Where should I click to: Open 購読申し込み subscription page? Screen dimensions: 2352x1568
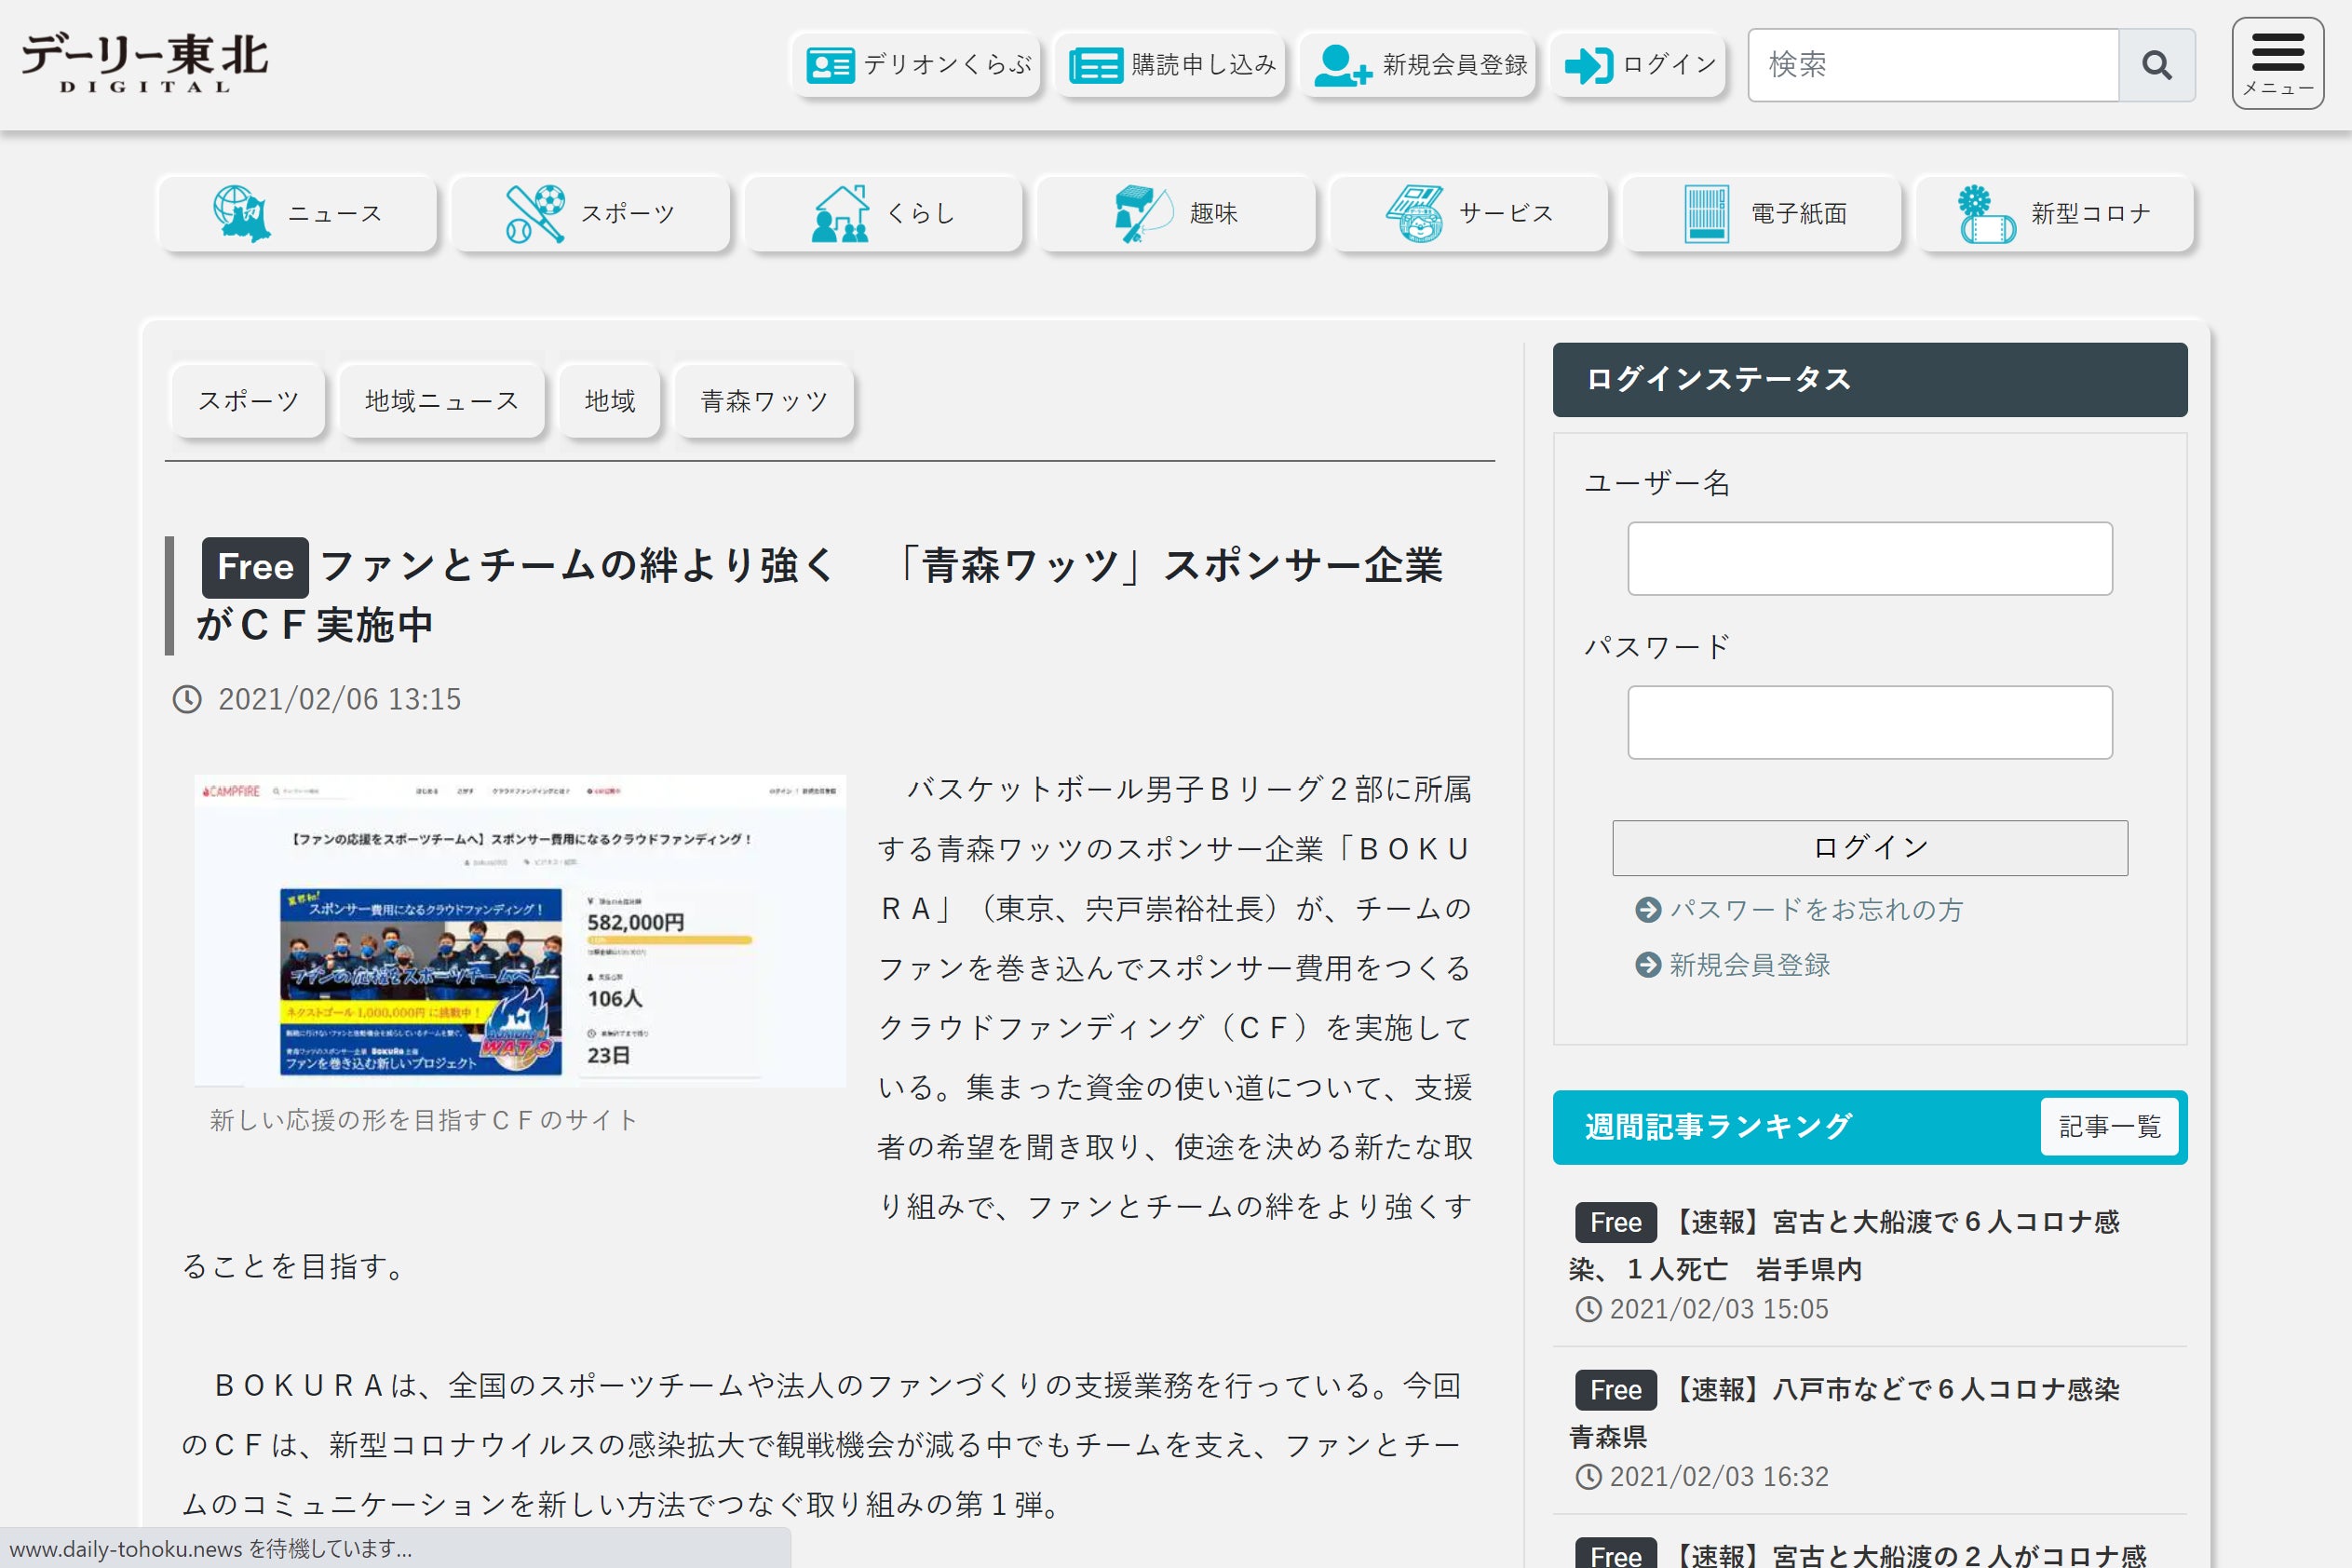[x=1172, y=65]
